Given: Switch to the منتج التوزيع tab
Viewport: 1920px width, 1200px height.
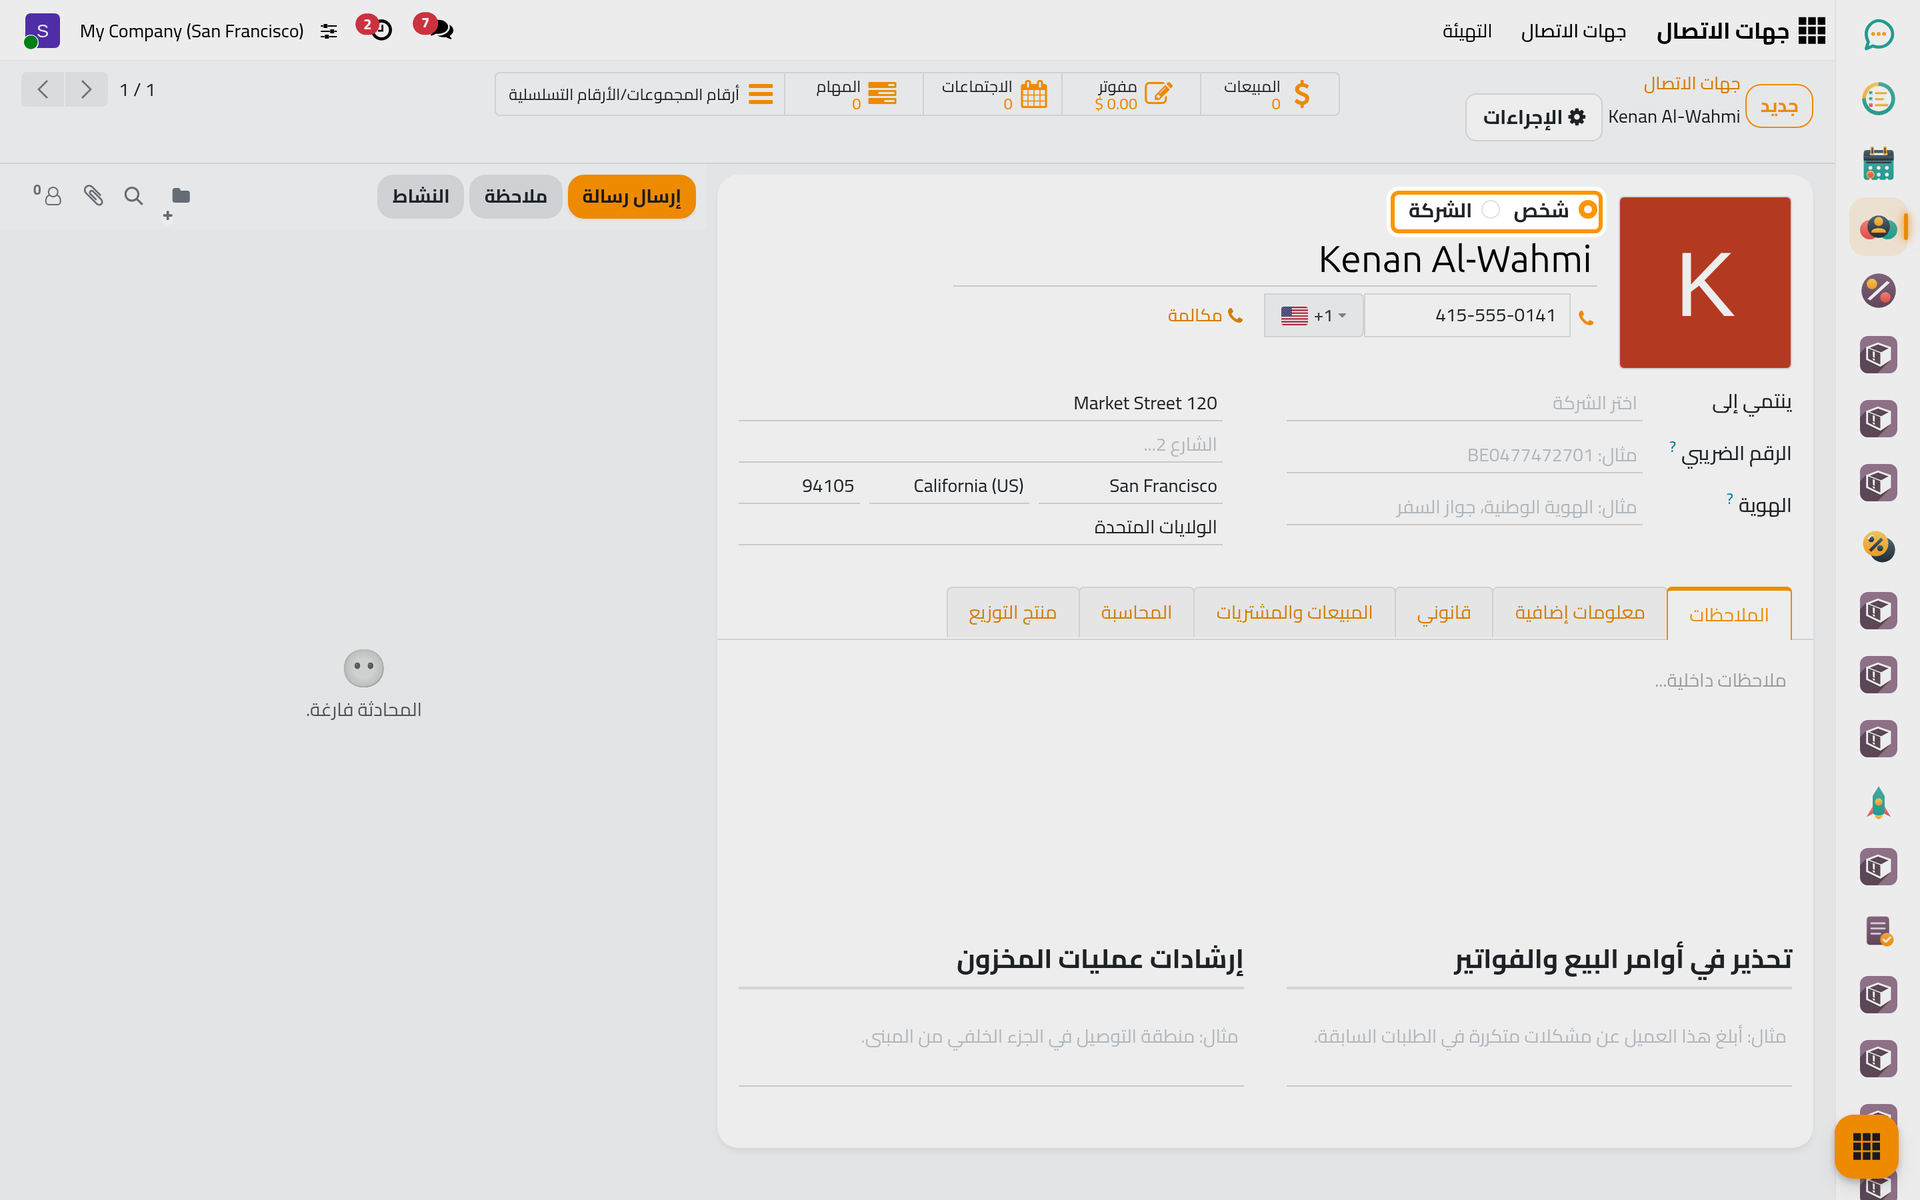Looking at the screenshot, I should (x=1012, y=613).
